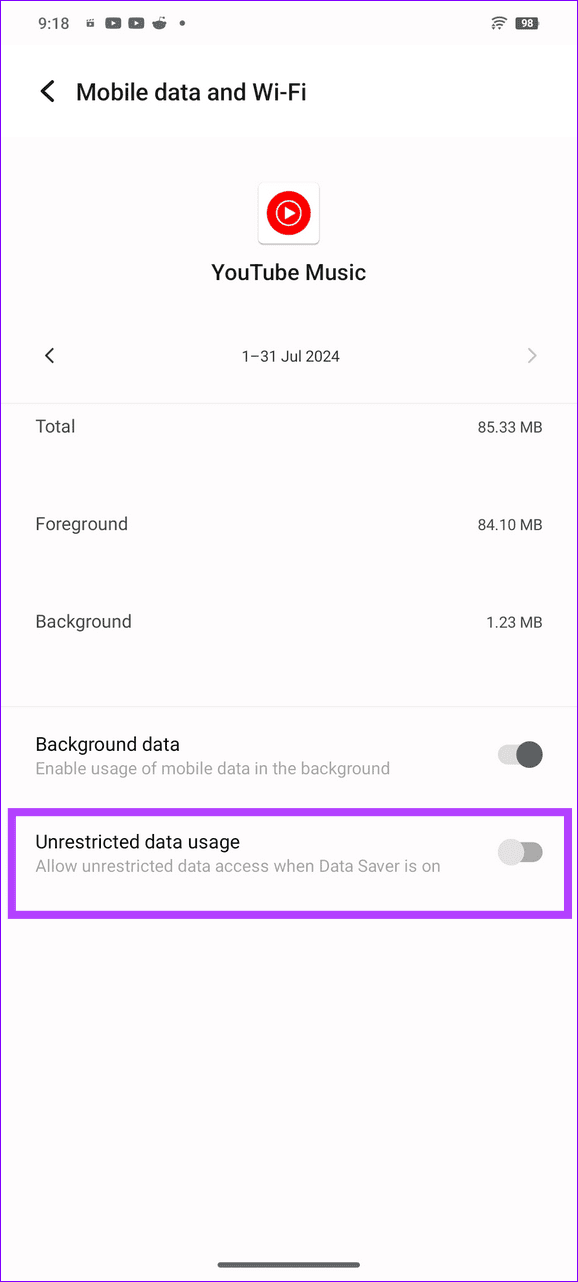578x1282 pixels.
Task: Tap the YouTube Music app icon
Action: 289,212
